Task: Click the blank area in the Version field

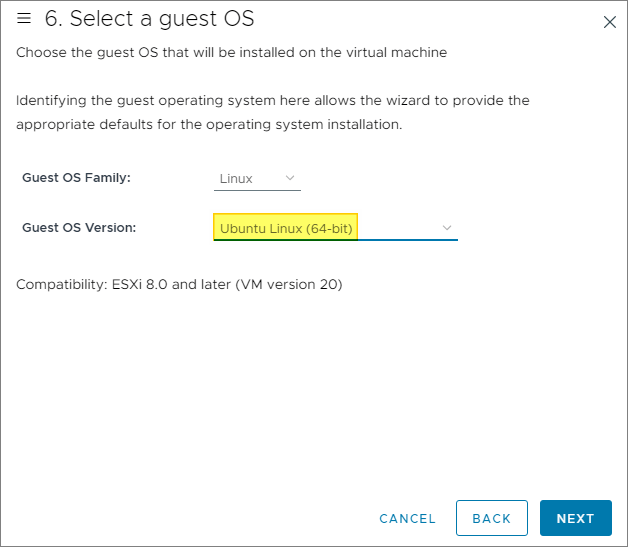Action: click(x=400, y=228)
